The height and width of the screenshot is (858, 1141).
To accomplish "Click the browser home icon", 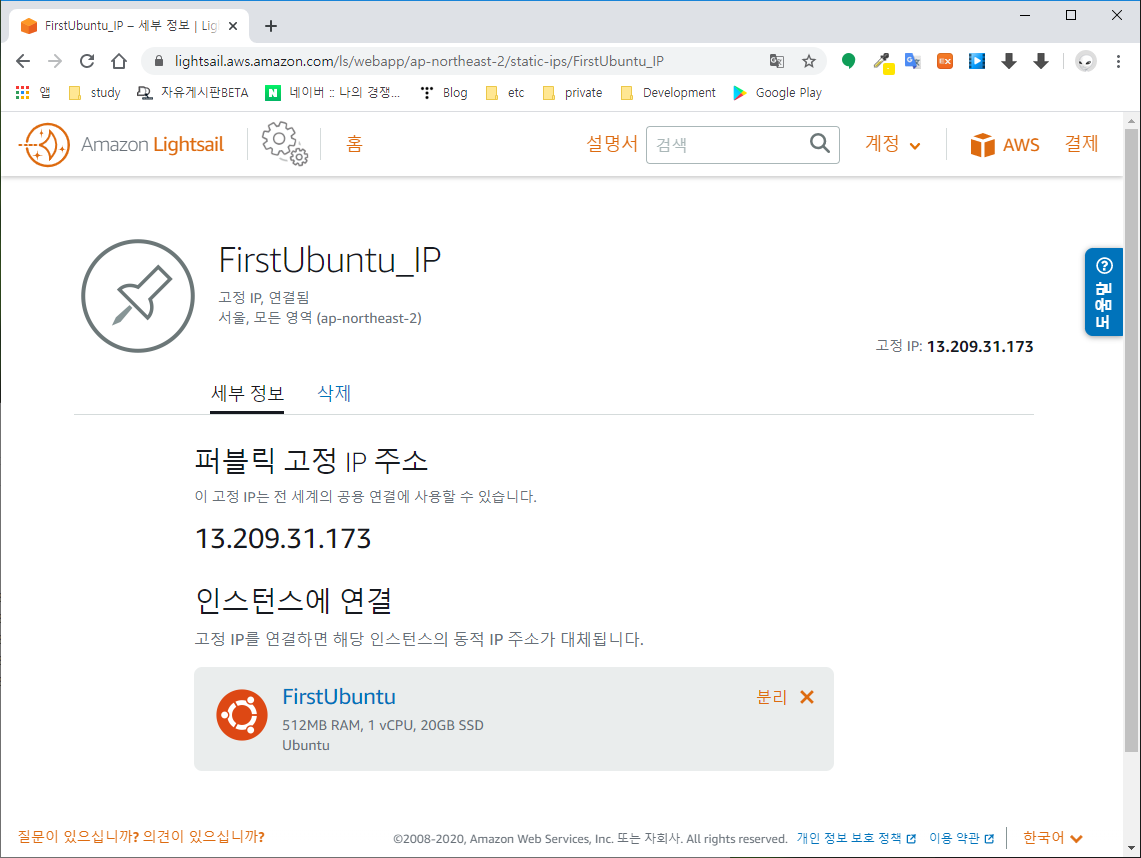I will point(119,61).
